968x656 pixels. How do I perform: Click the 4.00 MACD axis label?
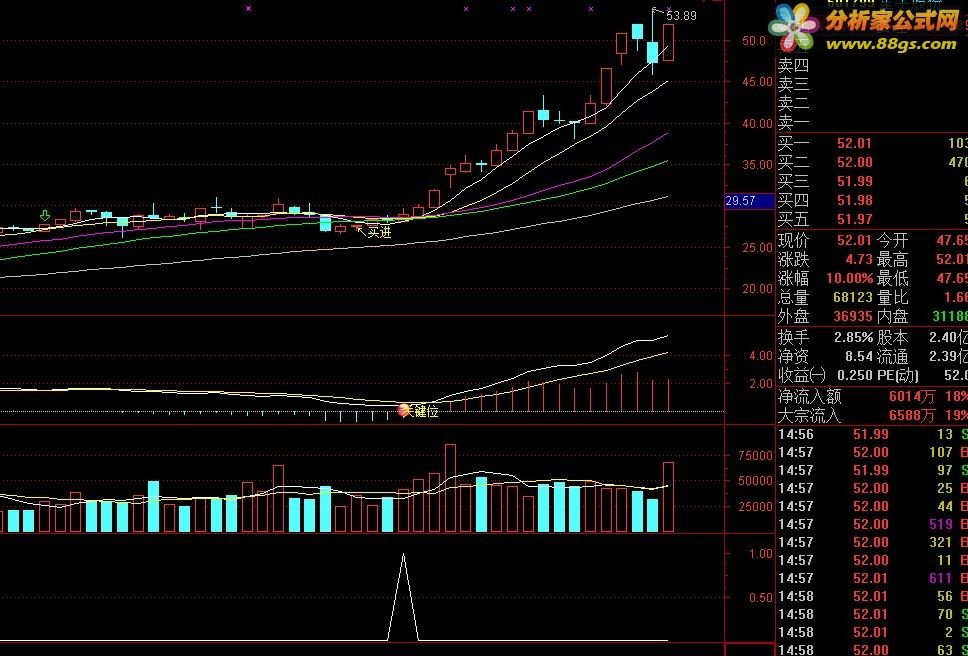tap(761, 356)
